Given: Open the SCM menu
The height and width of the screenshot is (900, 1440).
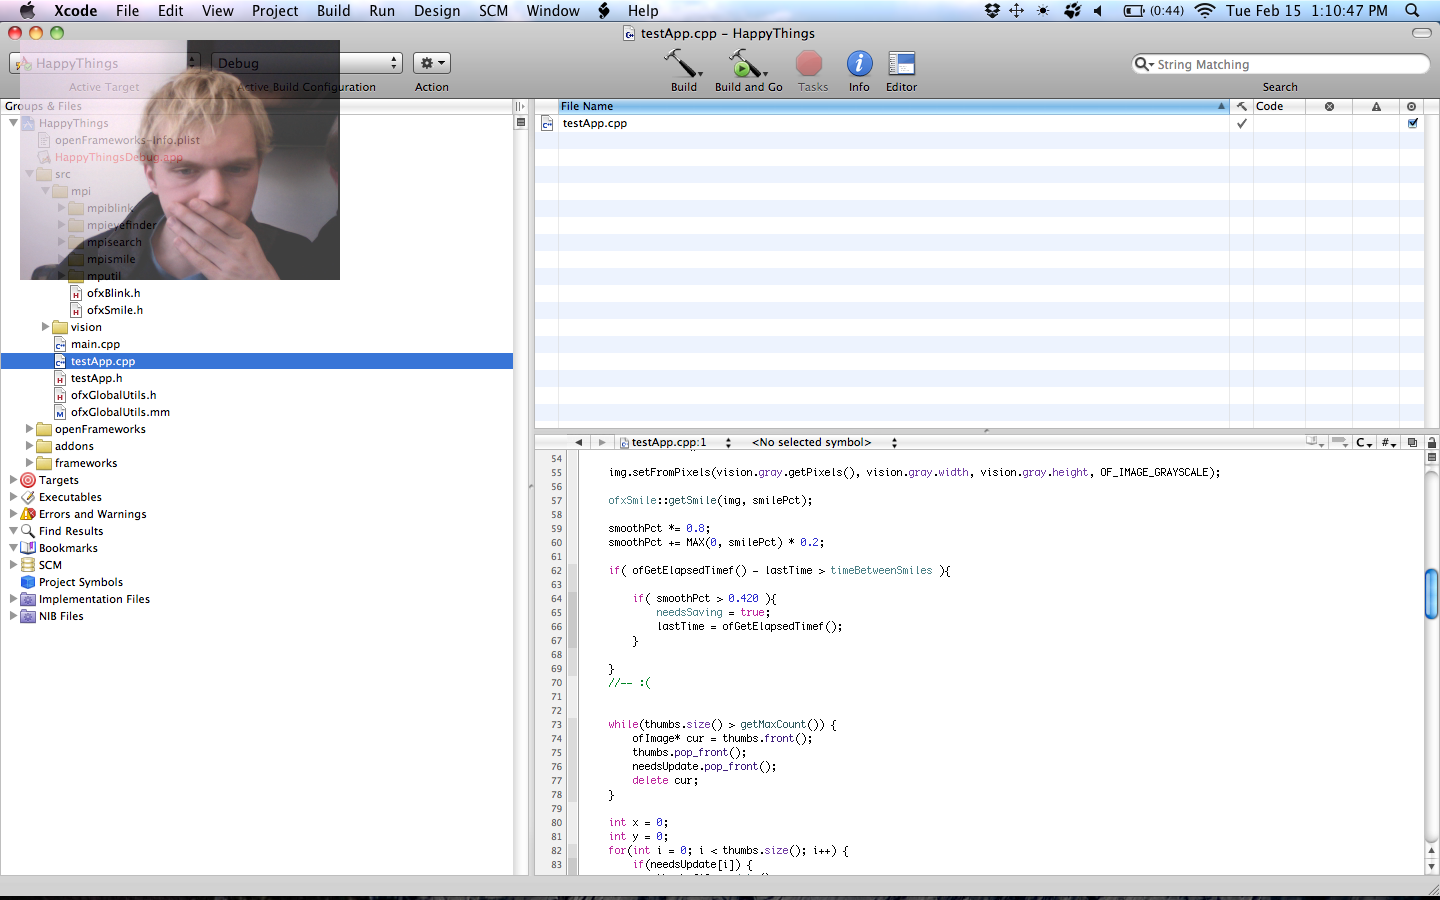Looking at the screenshot, I should [x=493, y=11].
